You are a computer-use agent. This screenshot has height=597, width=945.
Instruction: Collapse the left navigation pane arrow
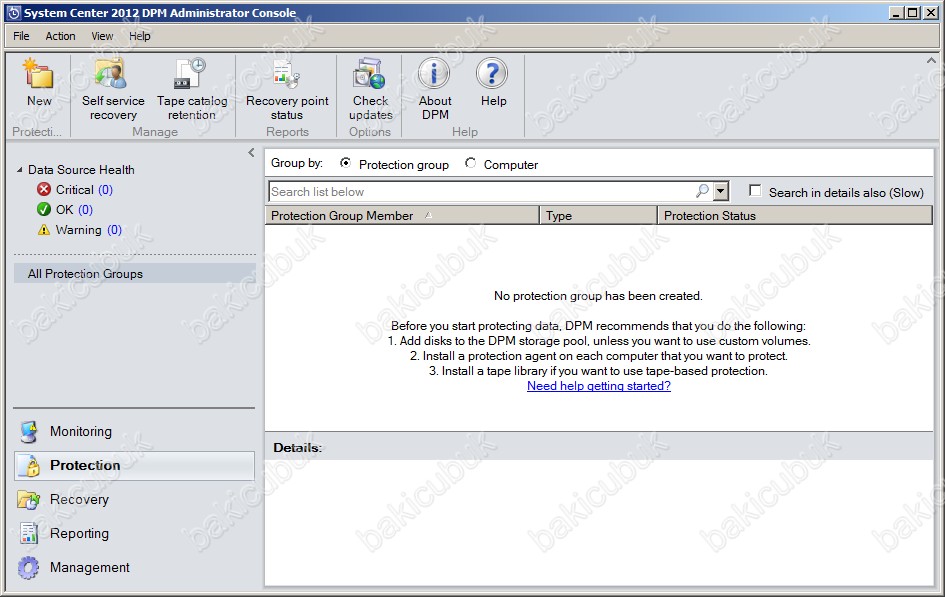point(251,152)
